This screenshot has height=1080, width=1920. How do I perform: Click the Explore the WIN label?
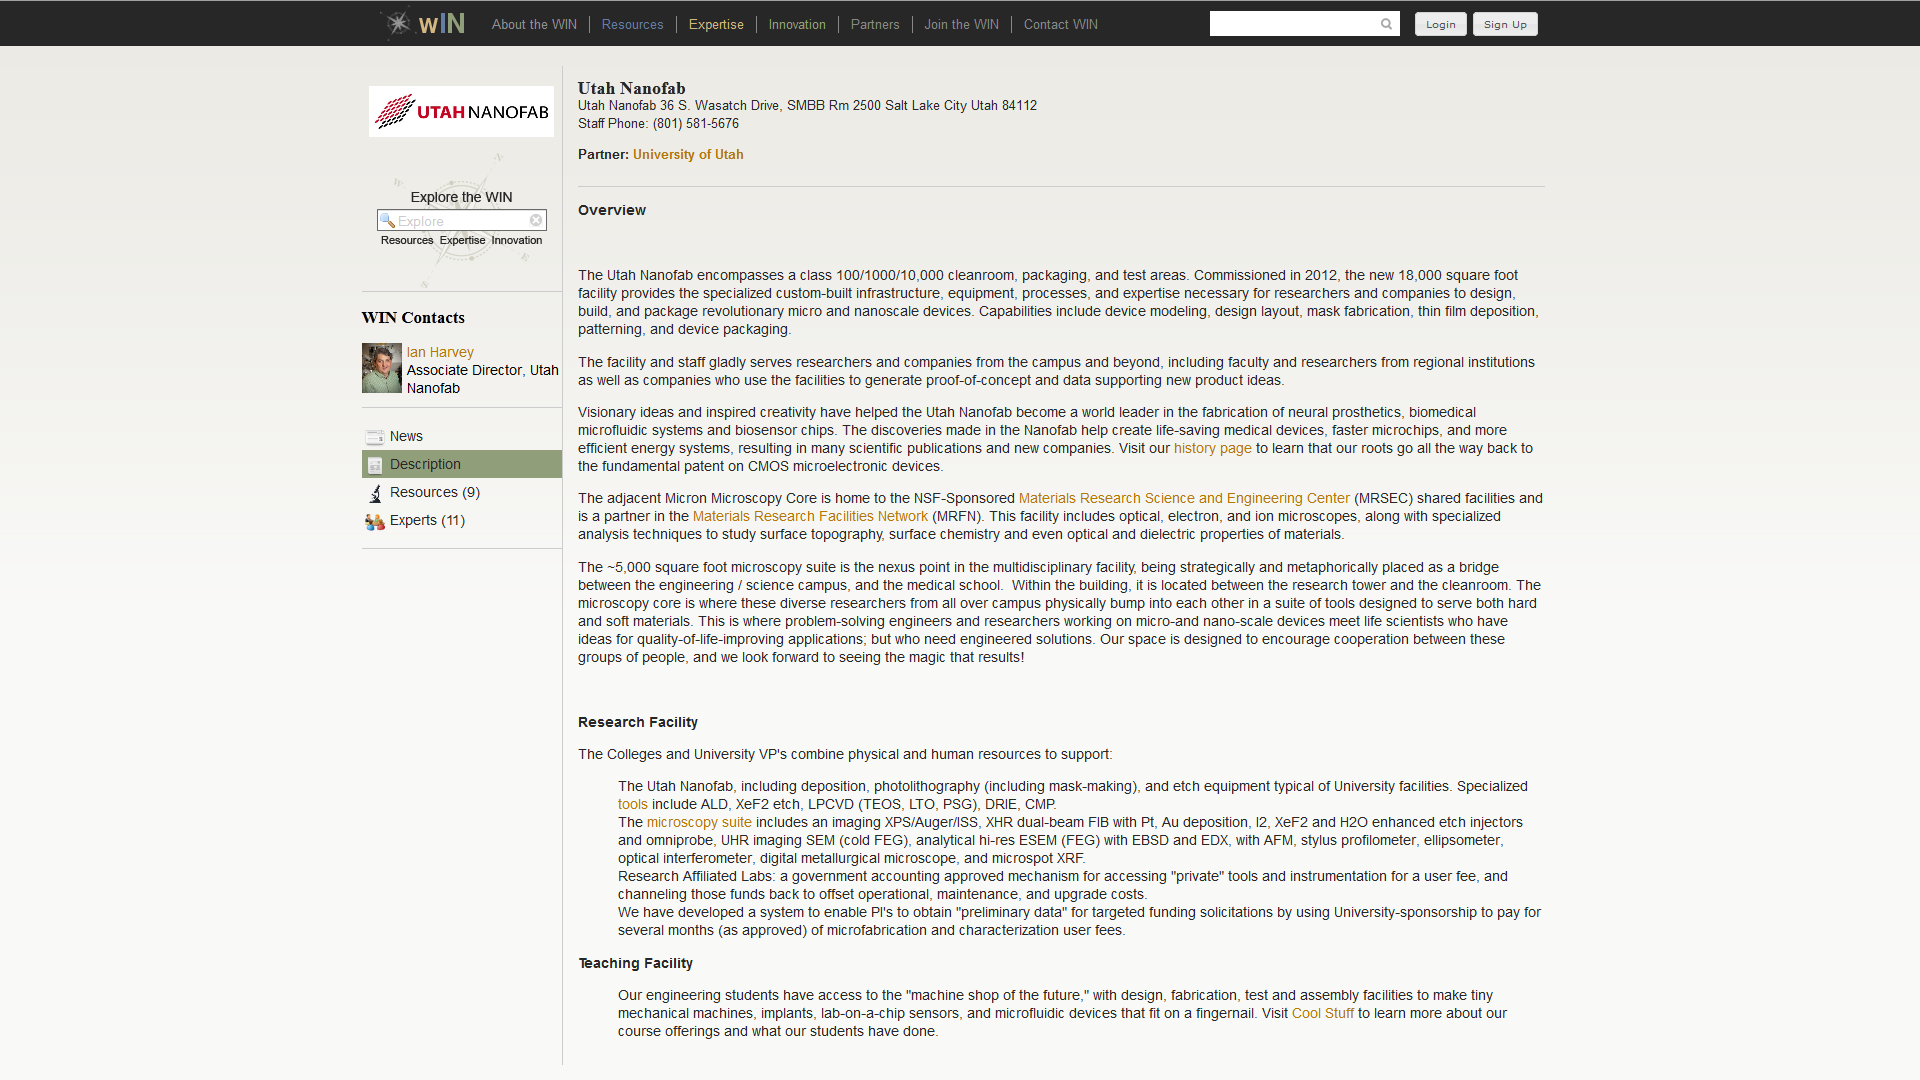461,197
